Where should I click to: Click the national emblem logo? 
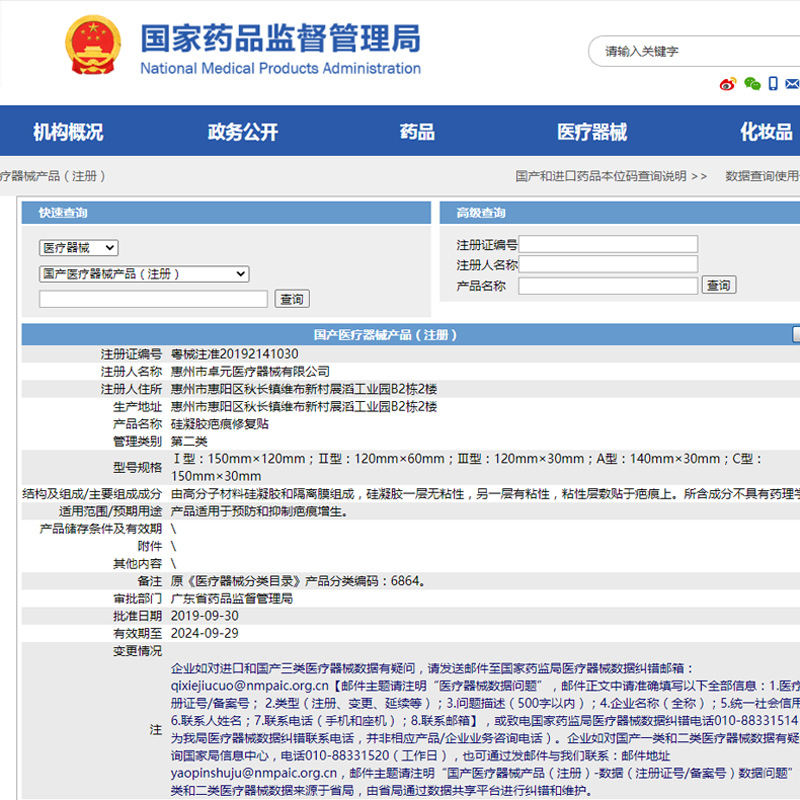coord(93,45)
